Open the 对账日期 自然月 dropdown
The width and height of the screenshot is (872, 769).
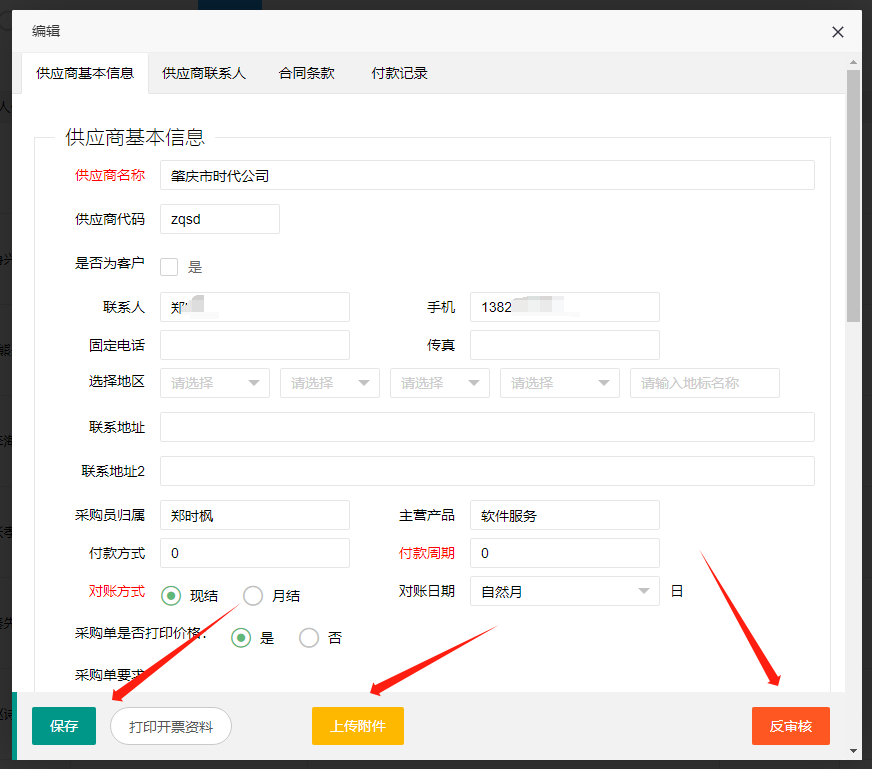(x=564, y=591)
